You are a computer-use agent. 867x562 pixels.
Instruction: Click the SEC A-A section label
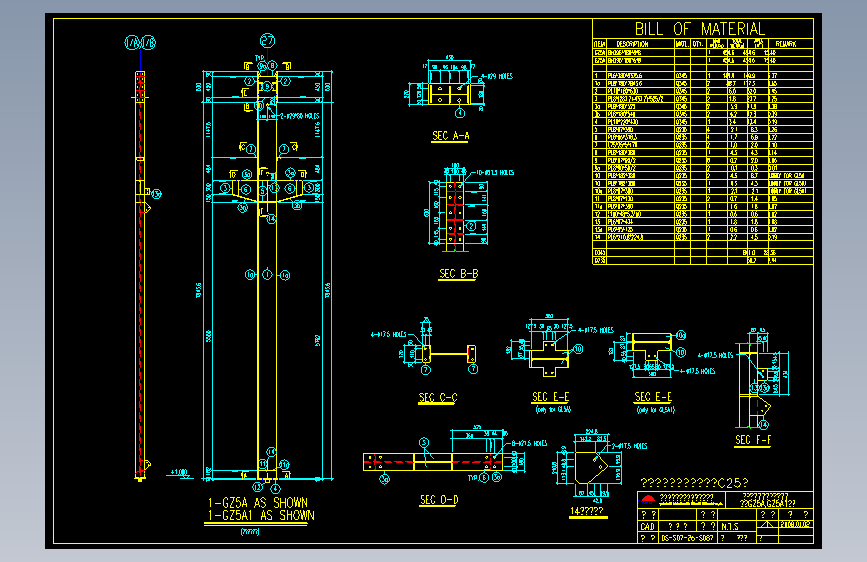pyautogui.click(x=451, y=136)
